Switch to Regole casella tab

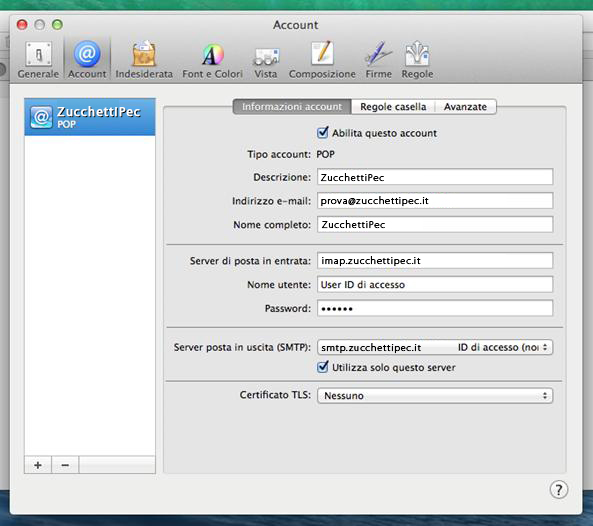(393, 107)
